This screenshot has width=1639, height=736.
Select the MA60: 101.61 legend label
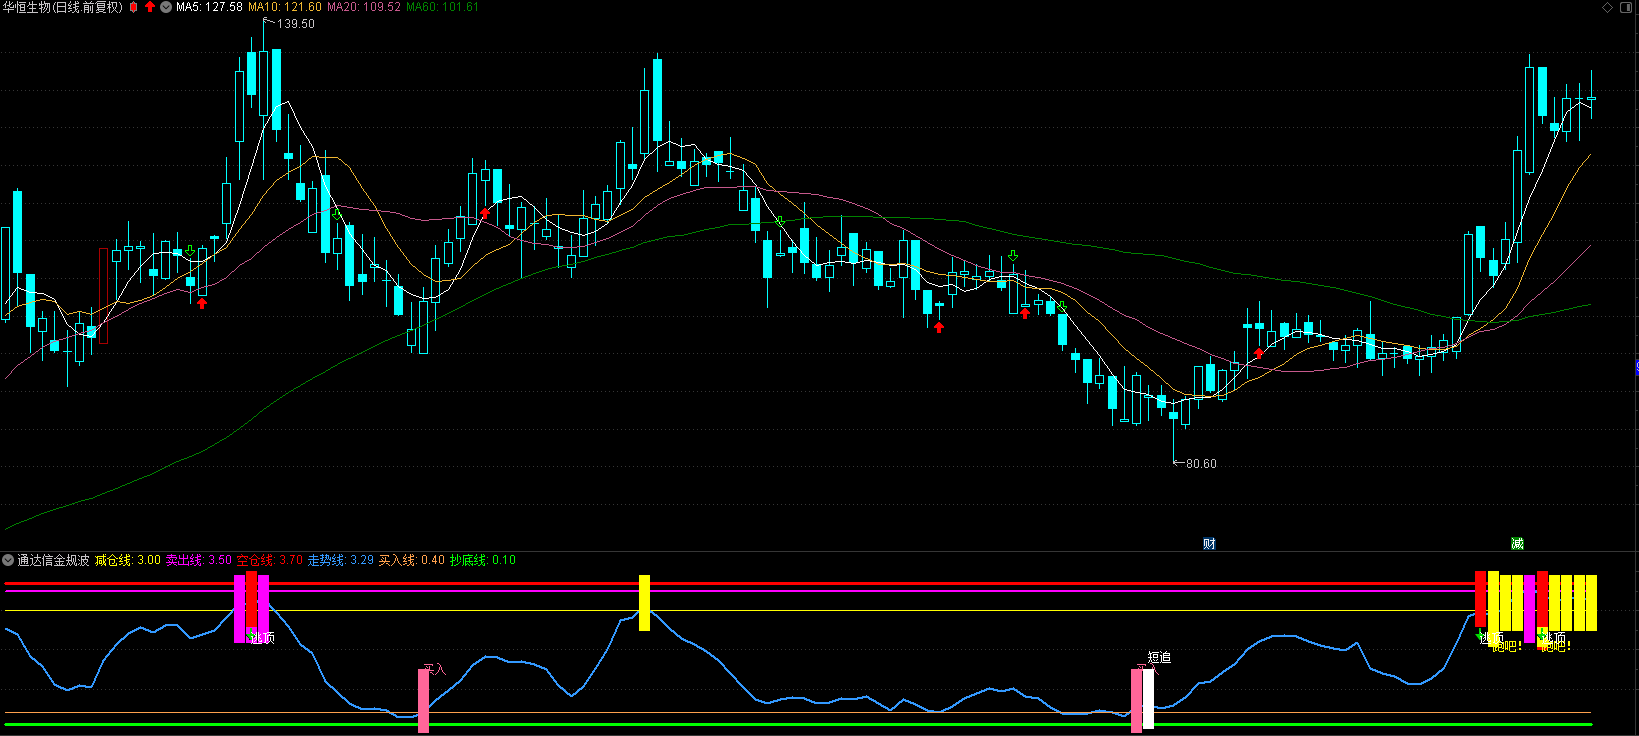click(442, 7)
